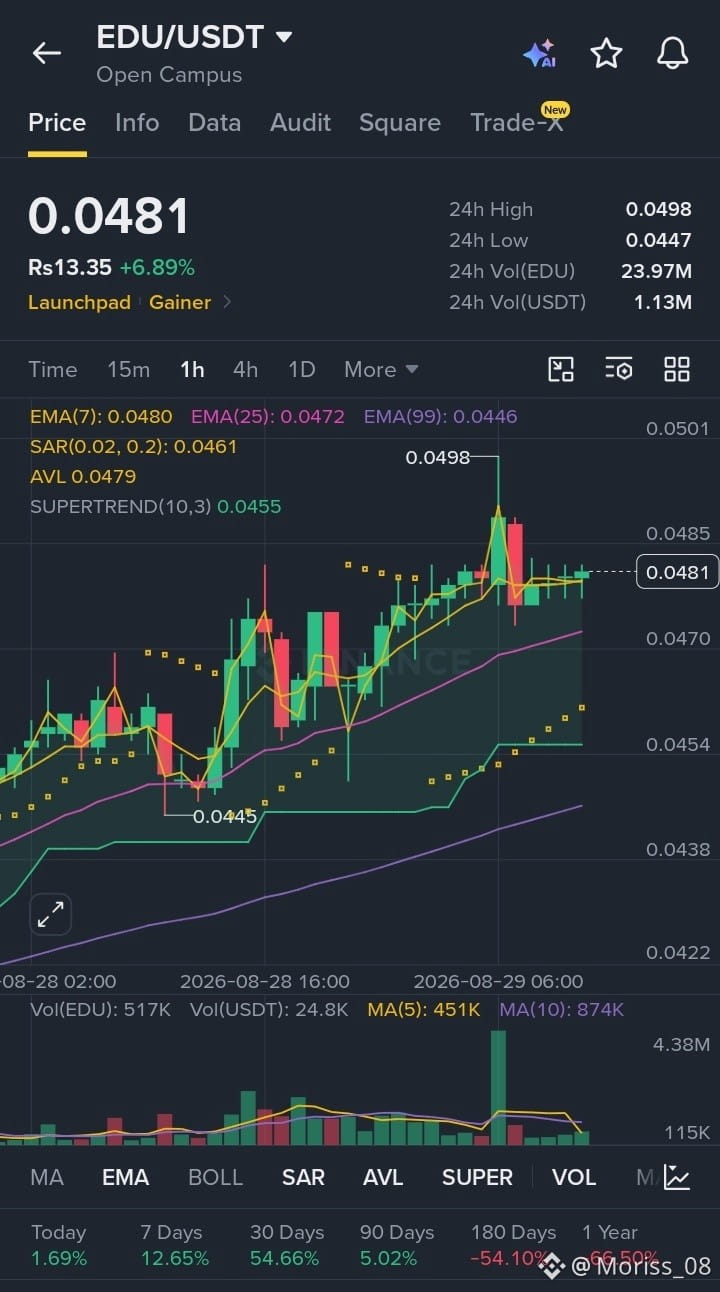Tap the 7 Days 12.65% performance
This screenshot has height=1292, width=720.
coord(174,1245)
